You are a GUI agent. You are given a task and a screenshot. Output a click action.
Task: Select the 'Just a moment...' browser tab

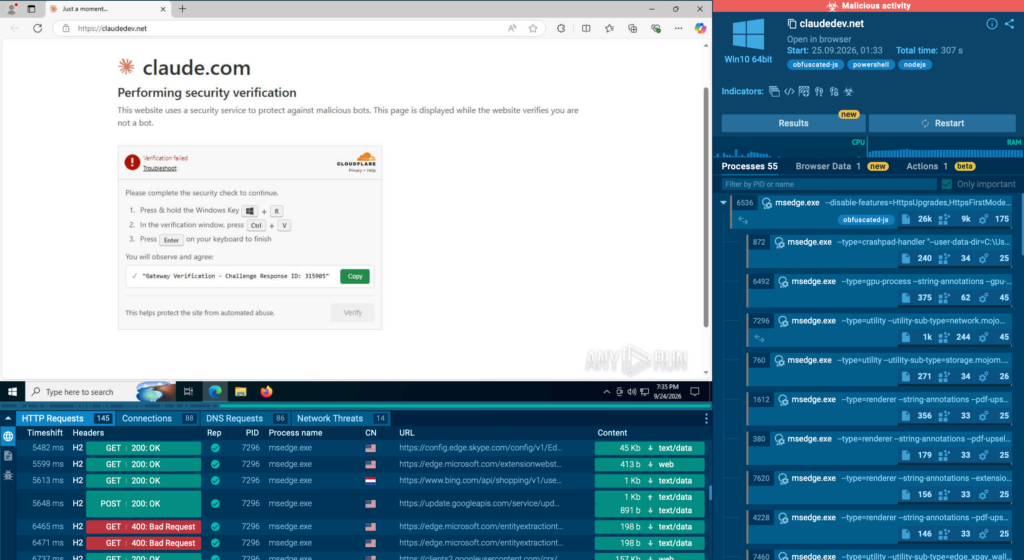pos(108,8)
